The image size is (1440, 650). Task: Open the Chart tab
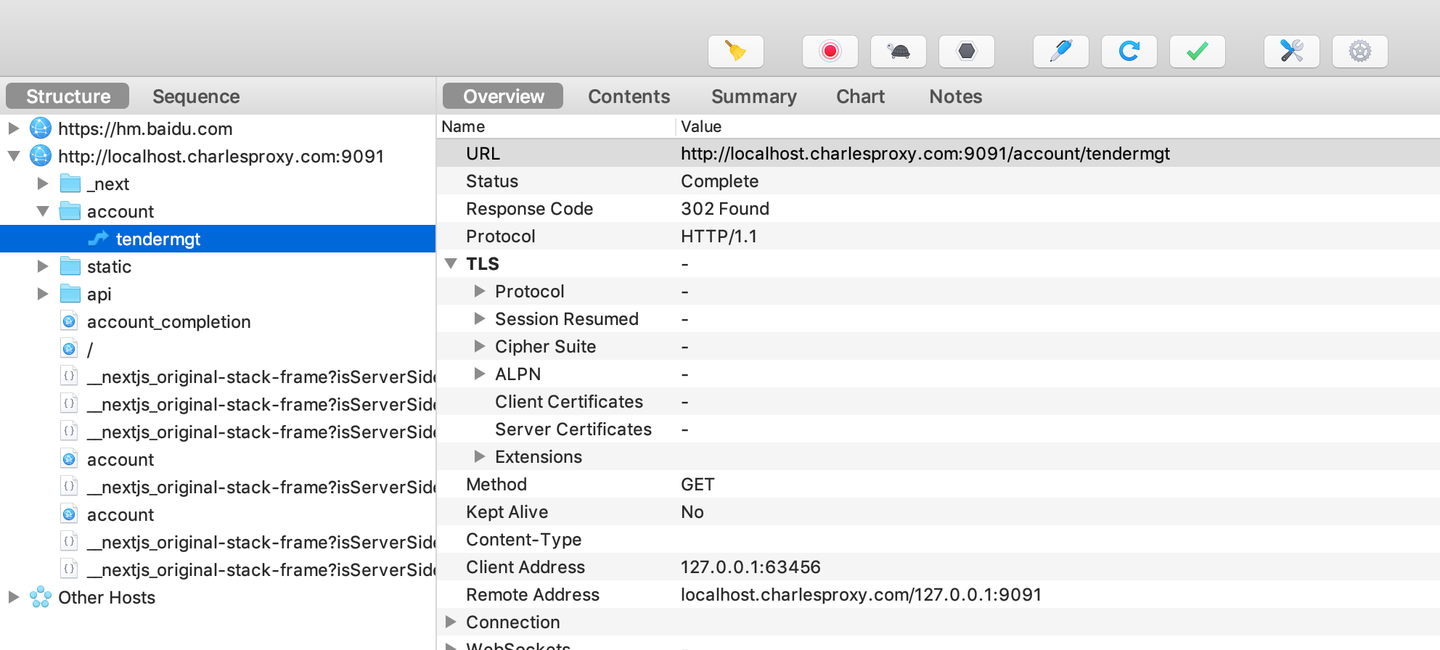(861, 96)
